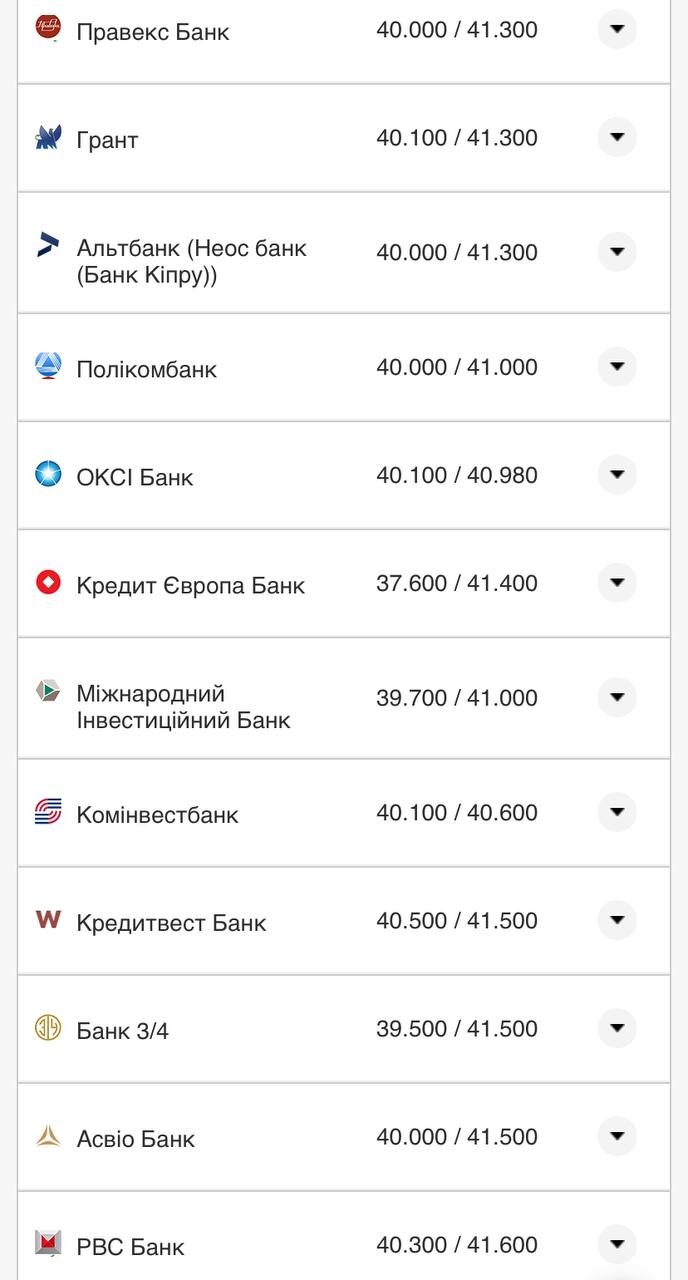The height and width of the screenshot is (1280, 688).
Task: Click the Банк 3/4 row
Action: tap(344, 1028)
